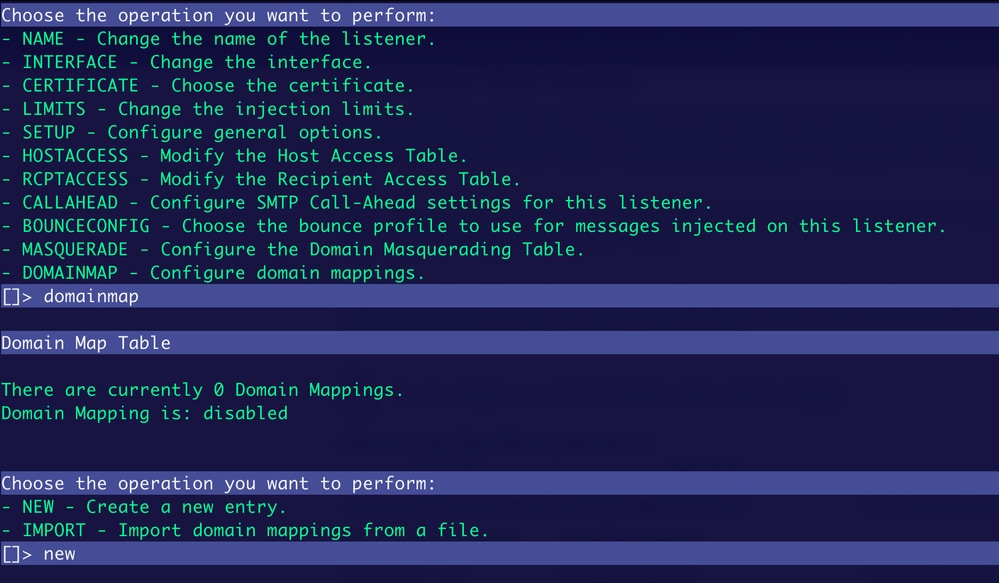Select the CALLAHEAD SMTP Call-Ahead entry
The image size is (999, 583).
click(356, 203)
